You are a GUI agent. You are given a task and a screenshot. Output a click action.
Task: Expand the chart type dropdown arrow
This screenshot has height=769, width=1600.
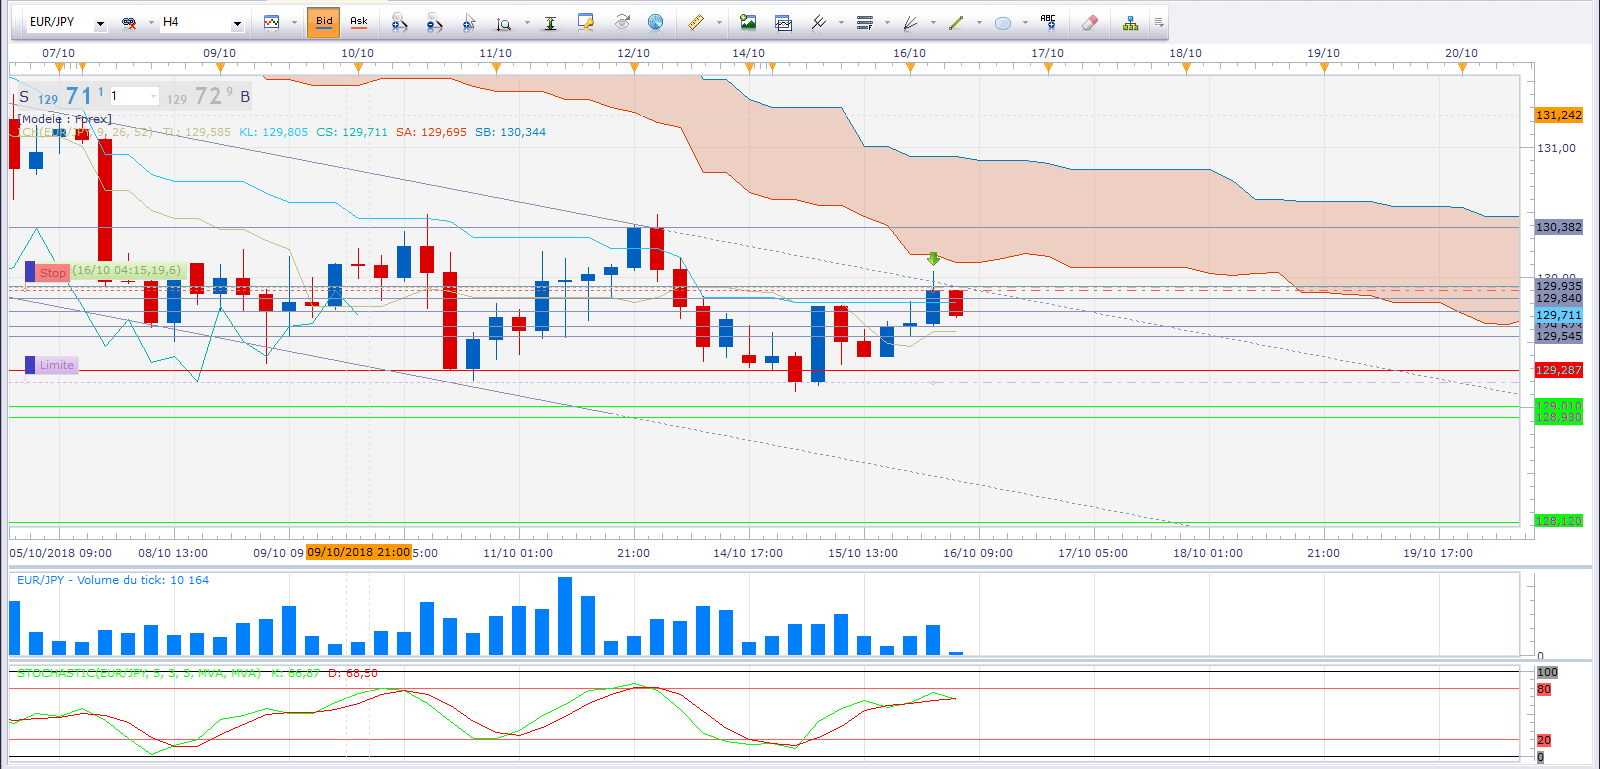294,22
